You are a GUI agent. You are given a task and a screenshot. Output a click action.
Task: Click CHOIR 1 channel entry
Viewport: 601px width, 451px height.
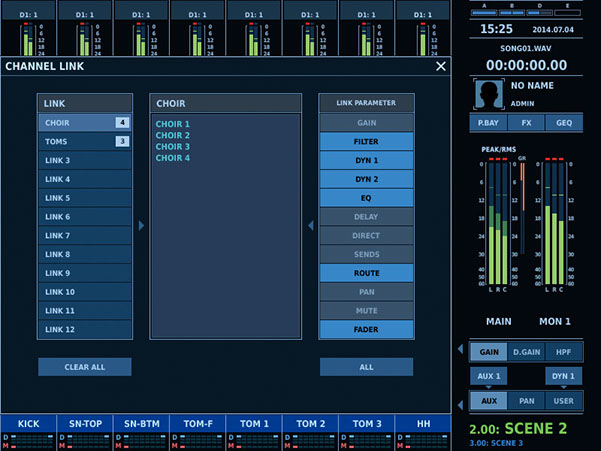[172, 124]
